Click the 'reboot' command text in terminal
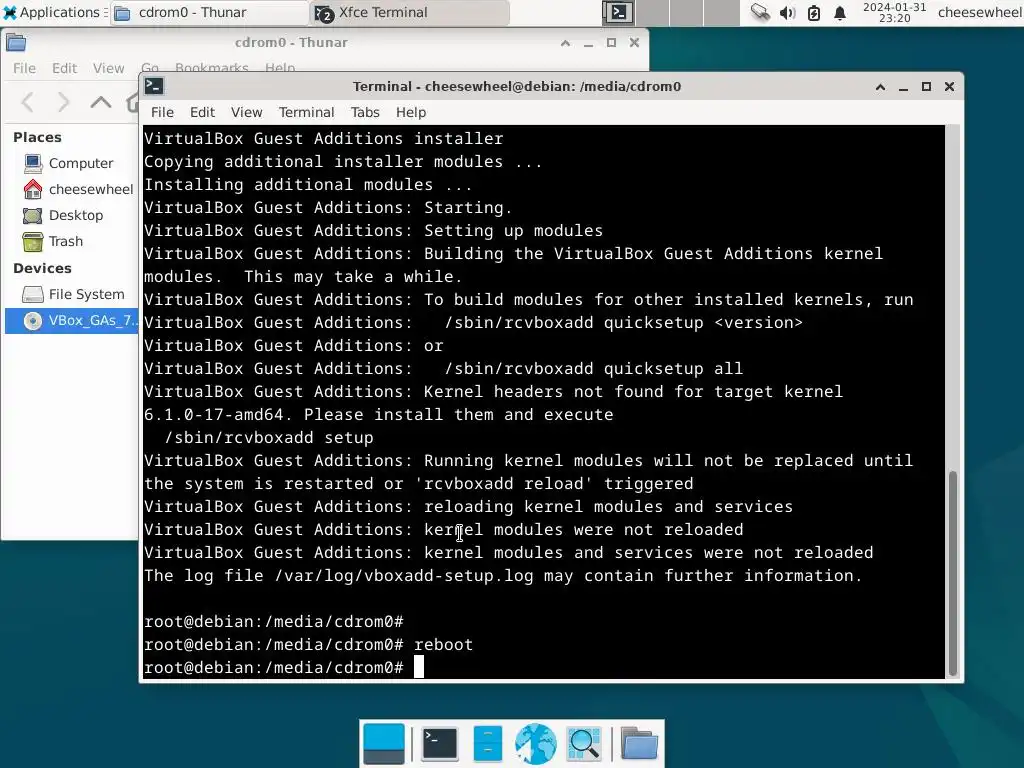The width and height of the screenshot is (1024, 768). tap(443, 645)
